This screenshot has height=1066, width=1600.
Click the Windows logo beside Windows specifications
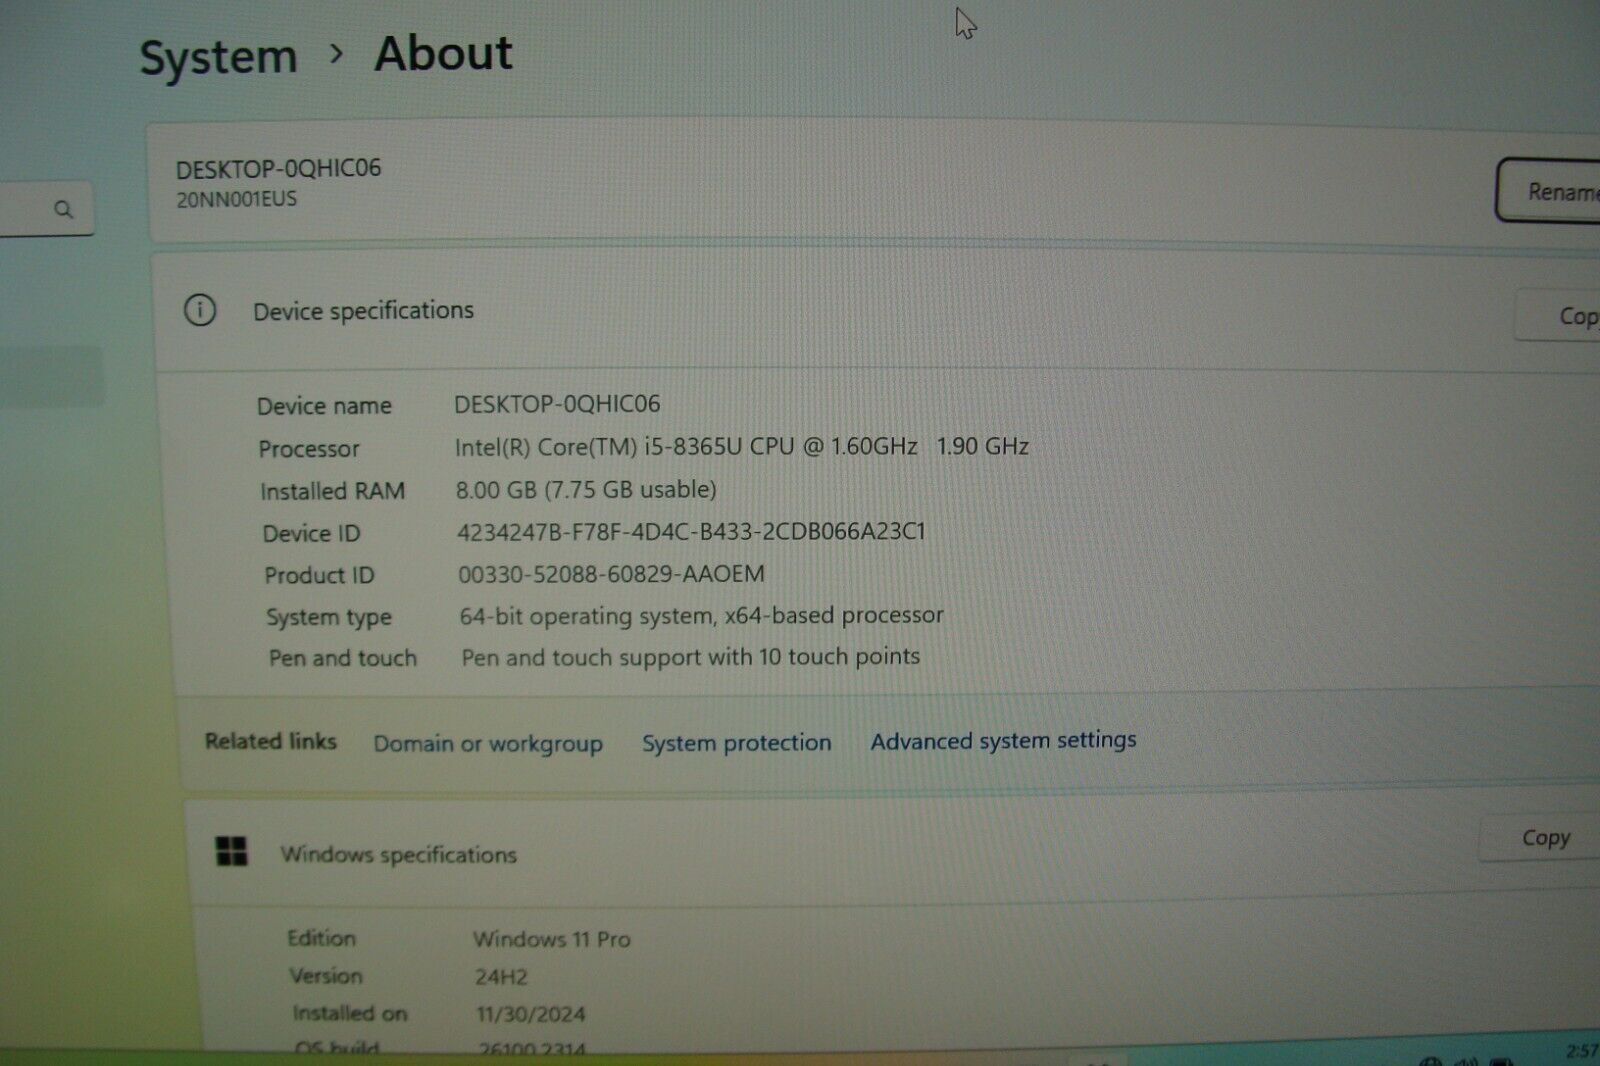coord(231,852)
